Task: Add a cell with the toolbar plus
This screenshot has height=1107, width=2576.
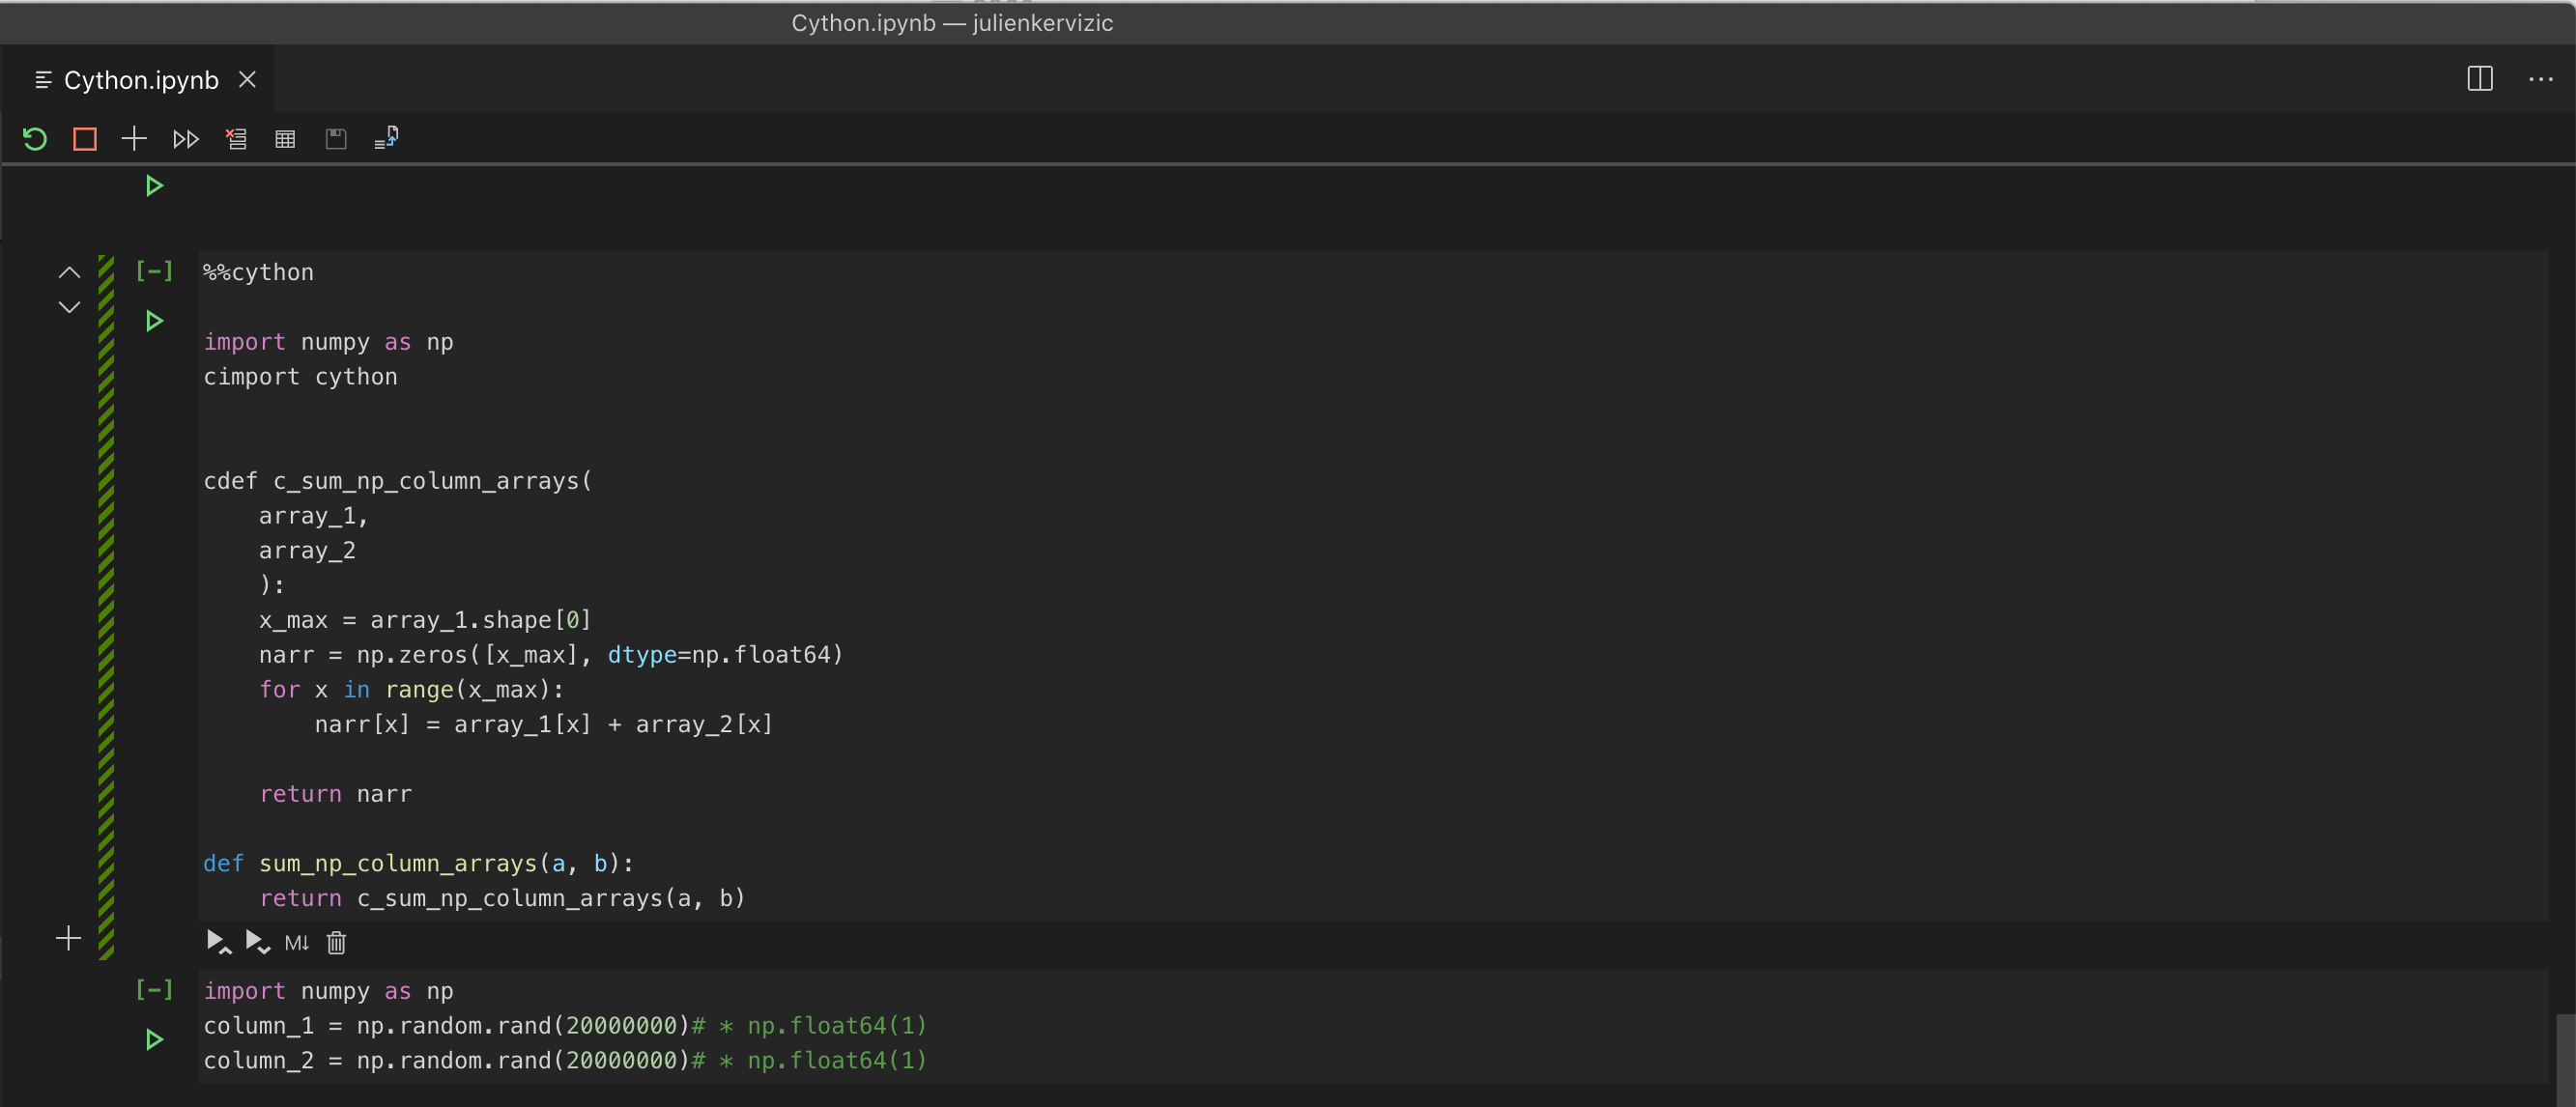Action: pyautogui.click(x=134, y=139)
